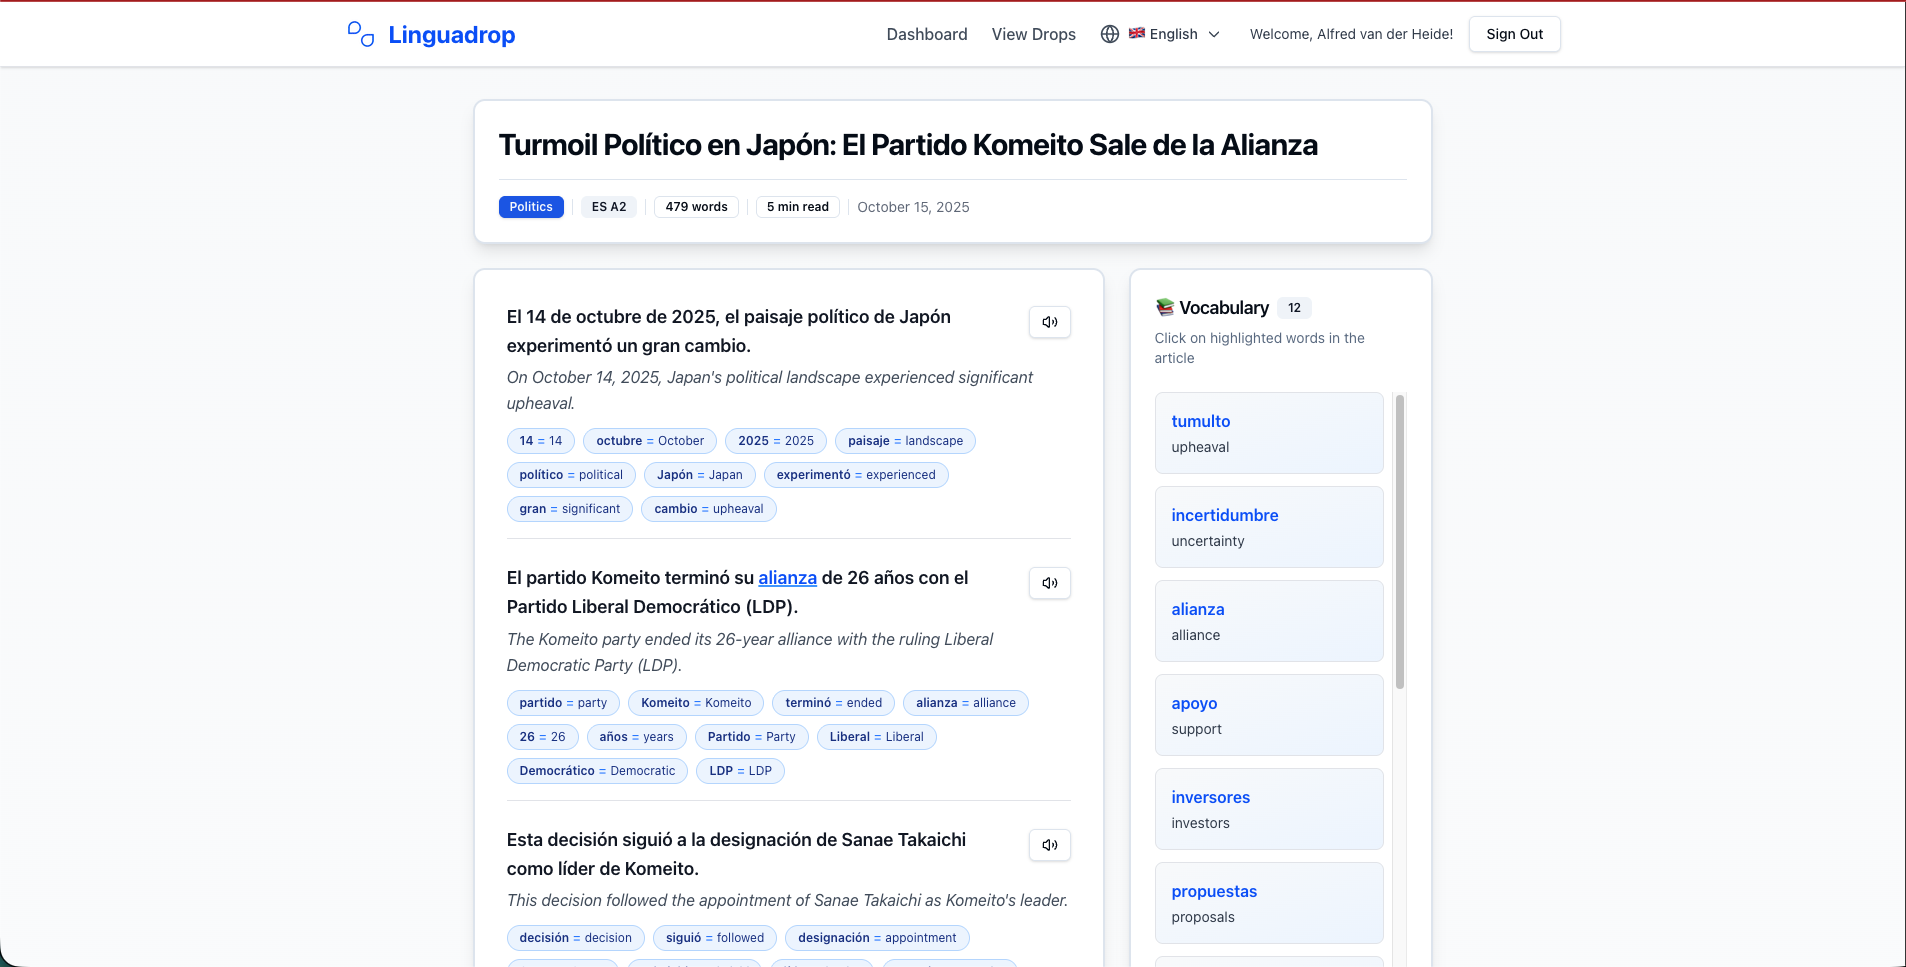Click the 479 words badge

[x=696, y=207]
